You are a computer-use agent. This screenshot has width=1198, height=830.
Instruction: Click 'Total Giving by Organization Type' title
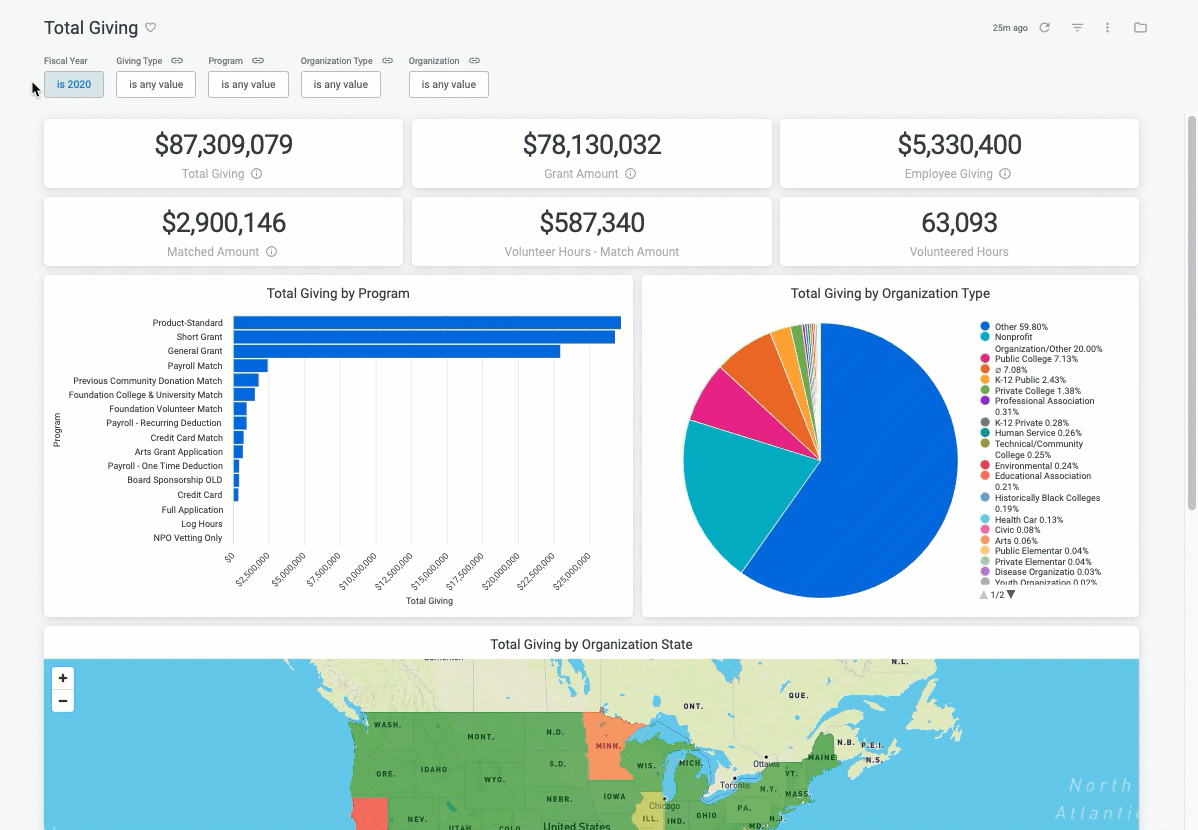pos(890,293)
